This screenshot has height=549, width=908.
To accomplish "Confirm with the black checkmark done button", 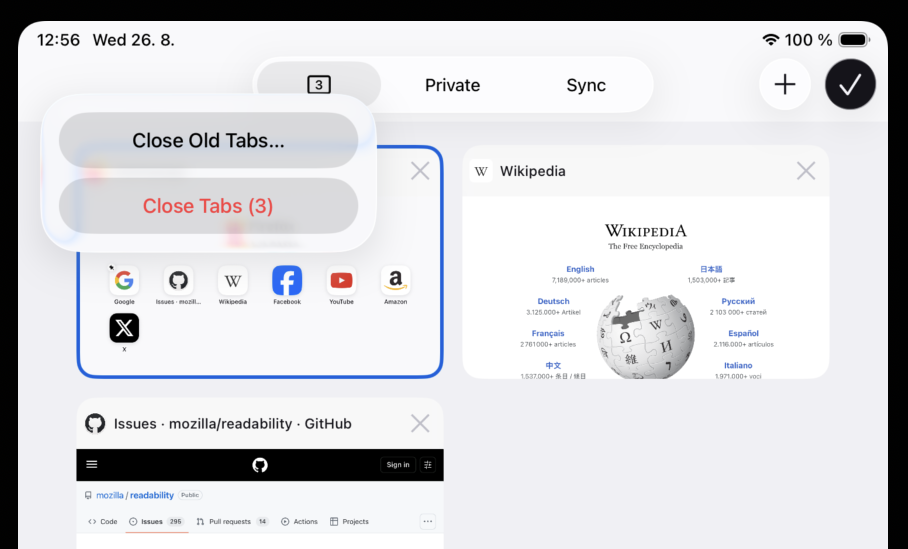I will [850, 85].
